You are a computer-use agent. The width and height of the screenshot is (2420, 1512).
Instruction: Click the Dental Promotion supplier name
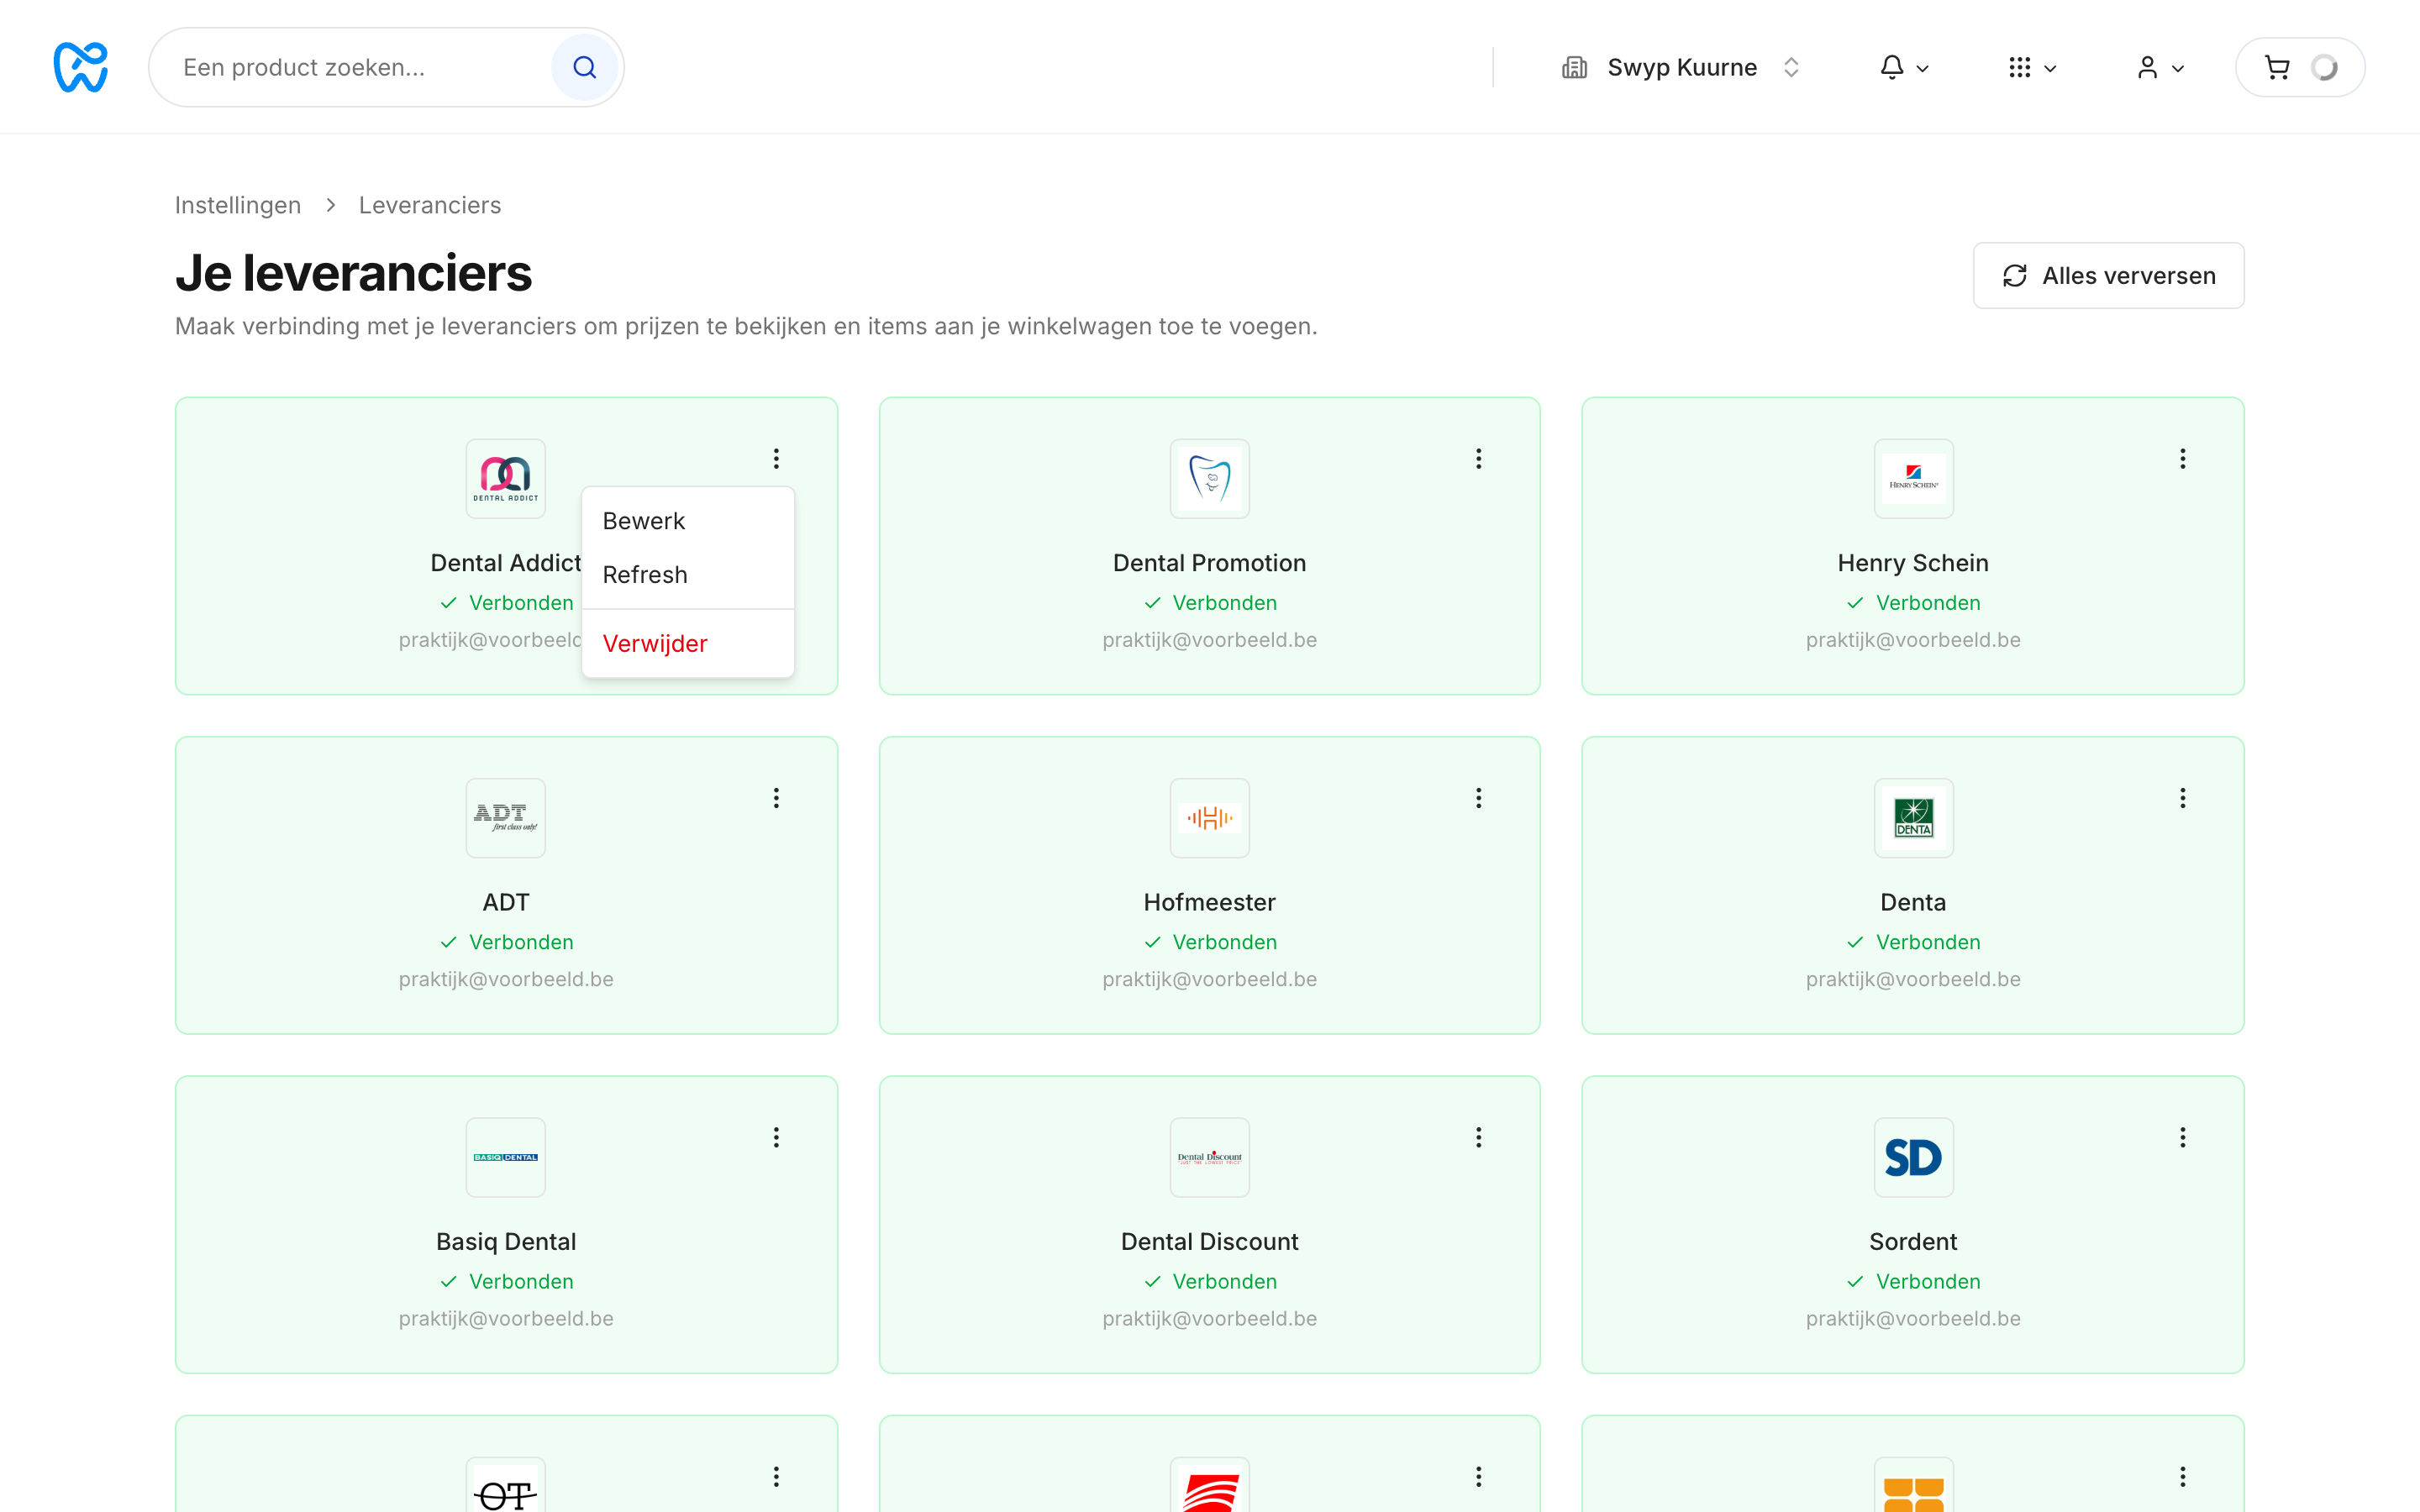[1210, 563]
